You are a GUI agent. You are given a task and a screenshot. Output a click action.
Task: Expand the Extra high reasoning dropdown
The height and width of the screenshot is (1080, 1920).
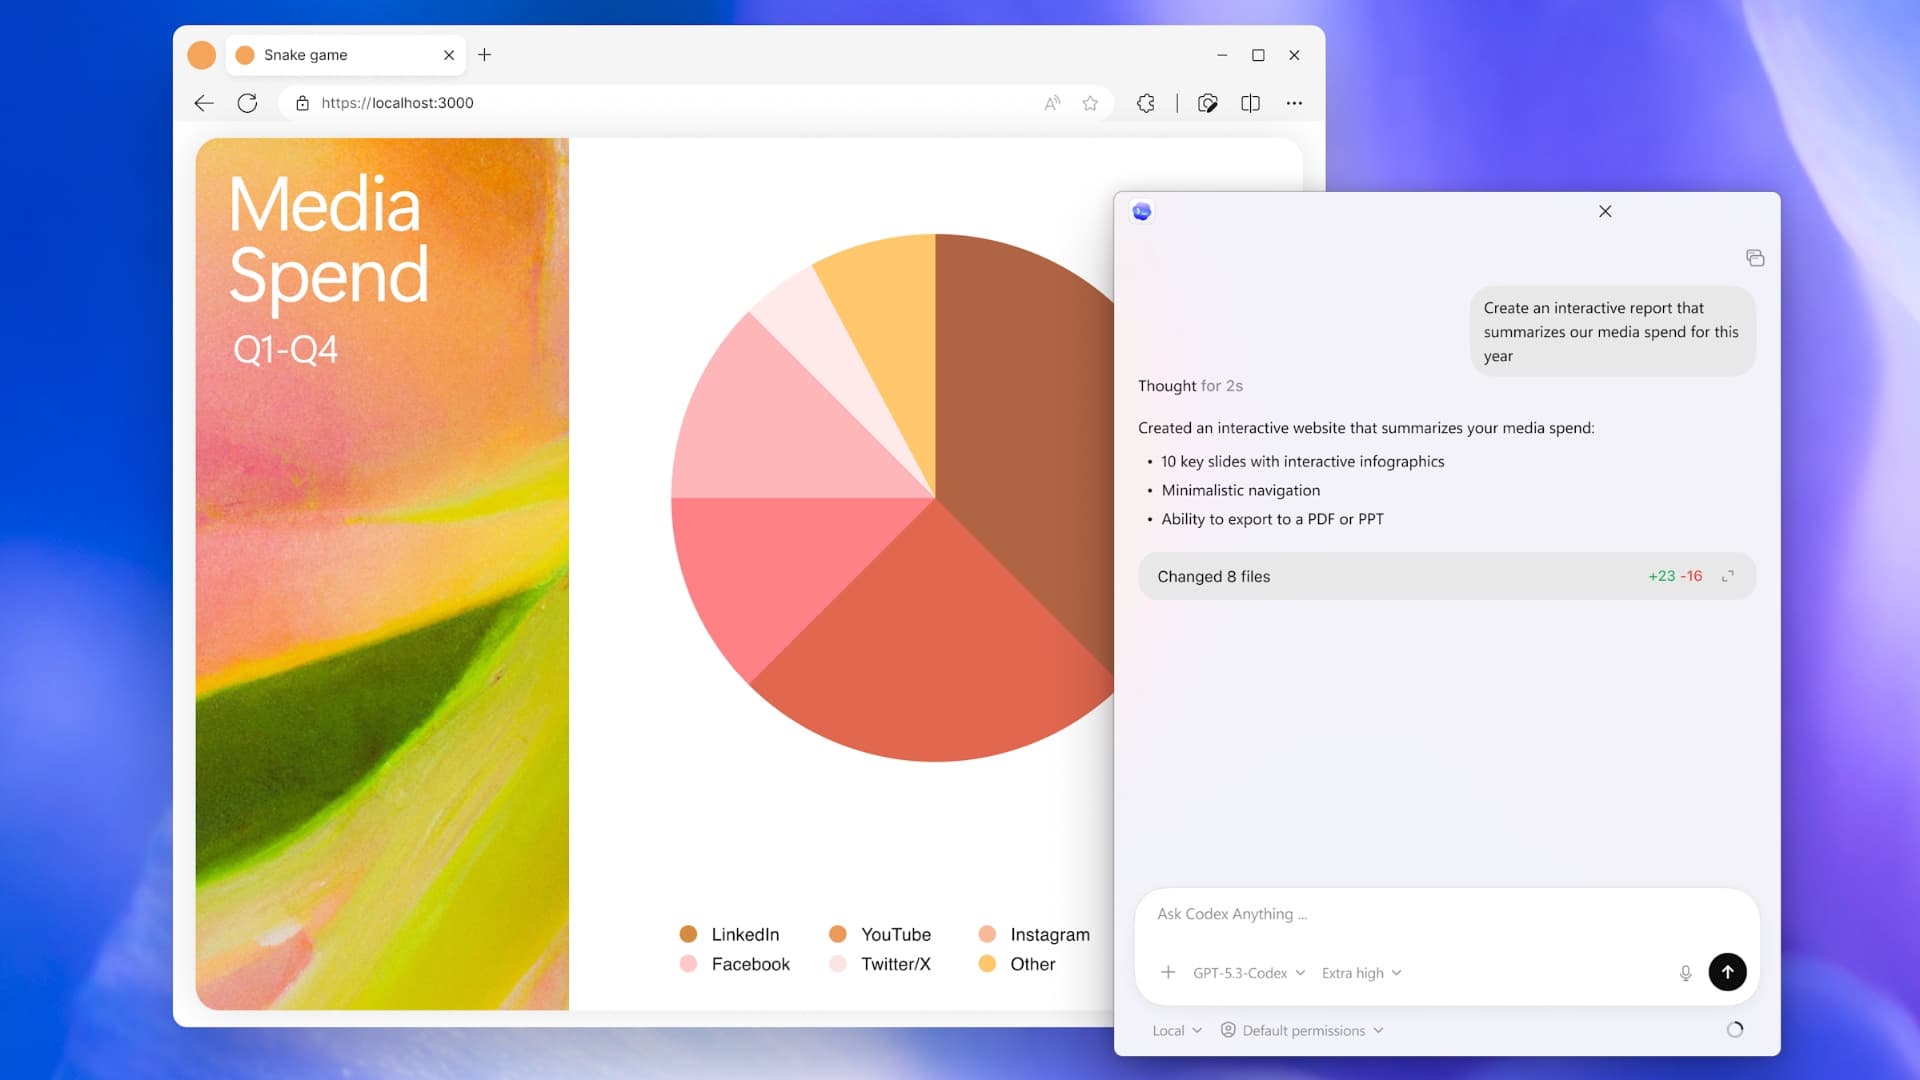coord(1360,972)
